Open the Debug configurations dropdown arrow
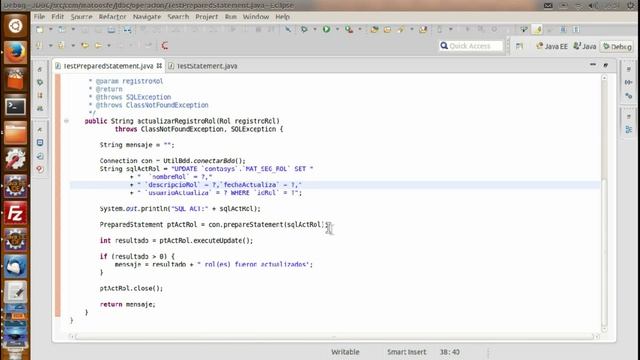Image resolution: width=640 pixels, height=360 pixels. pos(315,29)
